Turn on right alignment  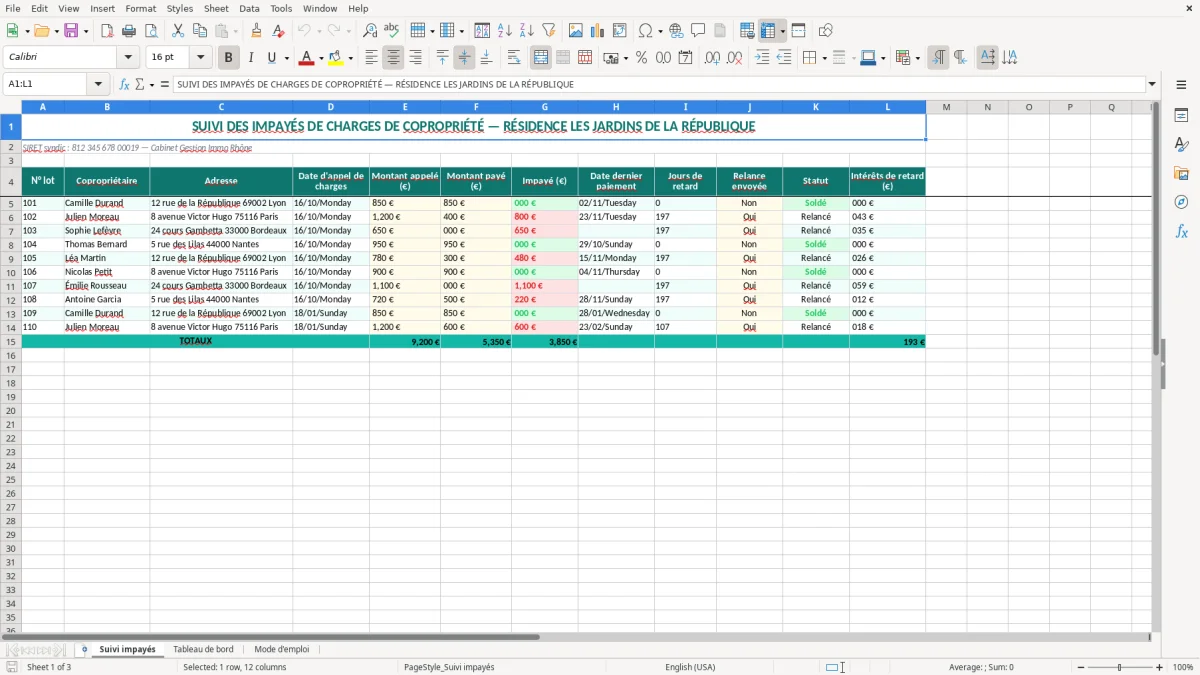tap(415, 58)
